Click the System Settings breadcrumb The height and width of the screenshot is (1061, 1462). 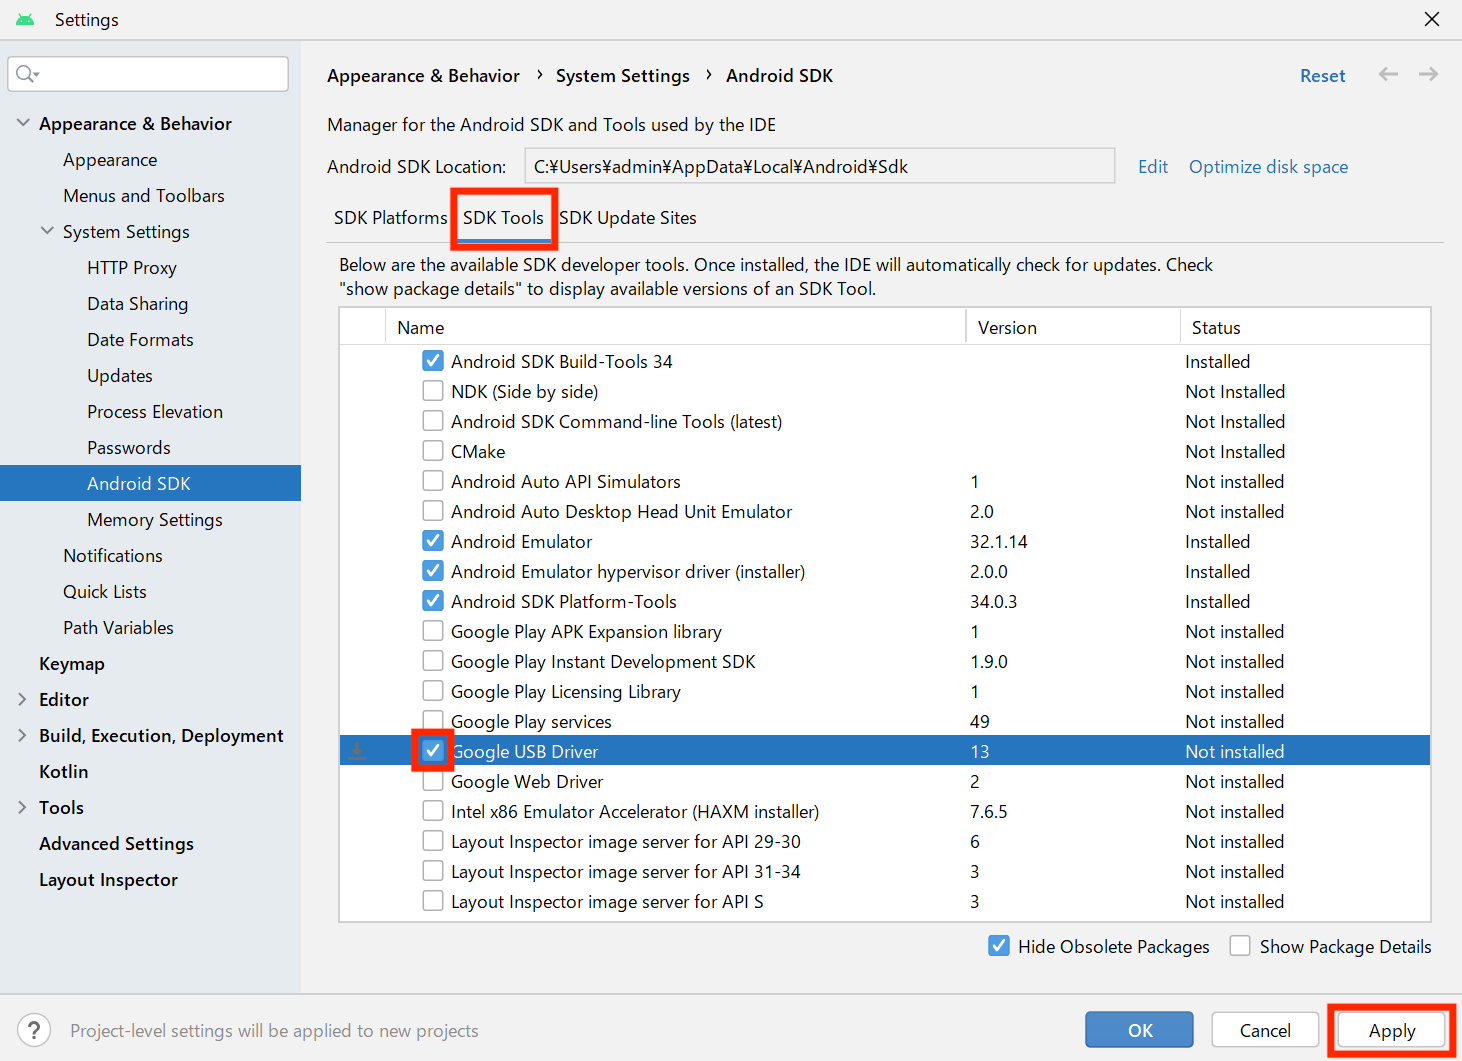[623, 76]
